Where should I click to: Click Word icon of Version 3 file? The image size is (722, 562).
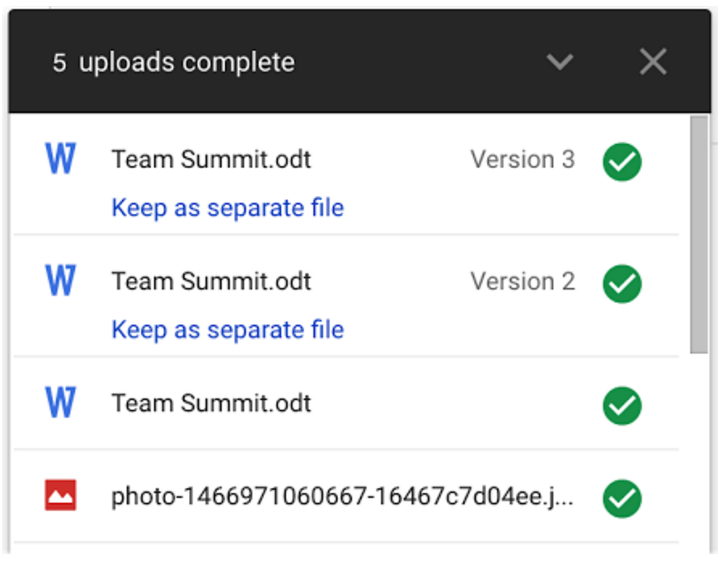(60, 158)
